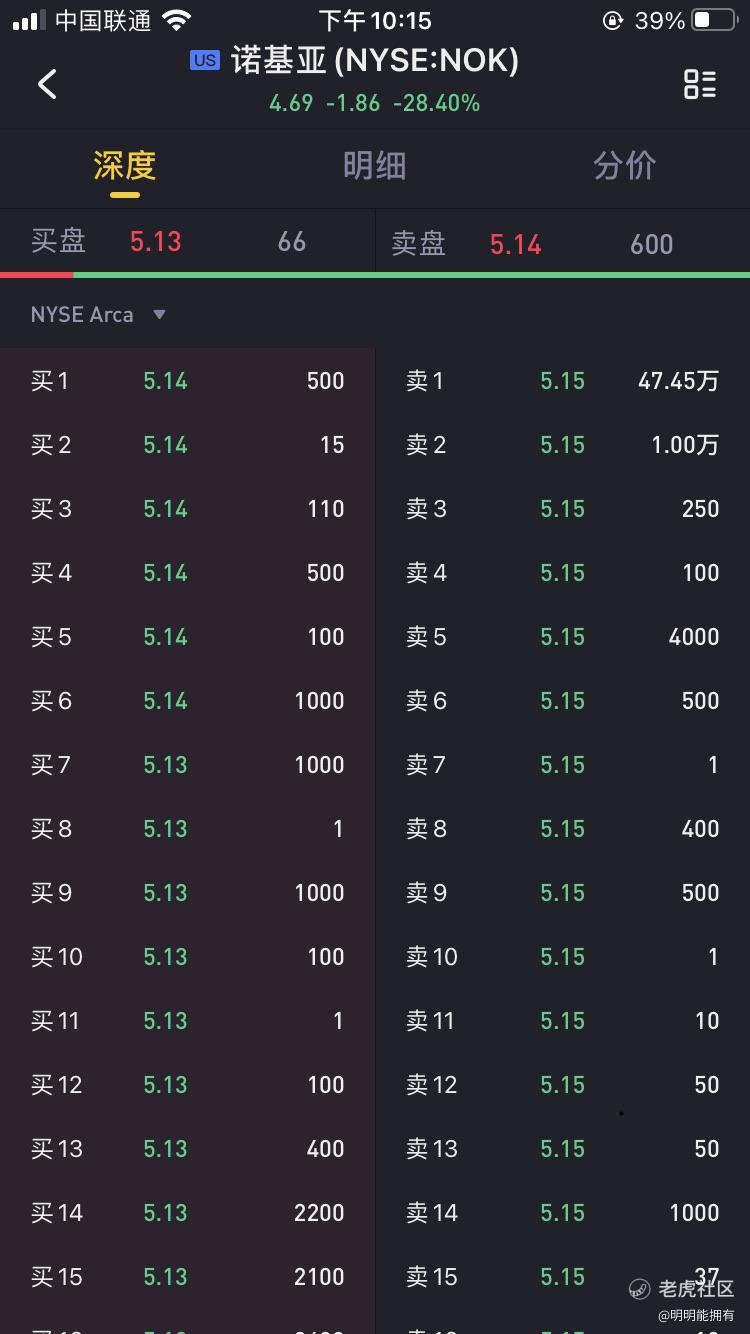The width and height of the screenshot is (750, 1334).
Task: Tap the cellular signal bars icon
Action: 29,20
